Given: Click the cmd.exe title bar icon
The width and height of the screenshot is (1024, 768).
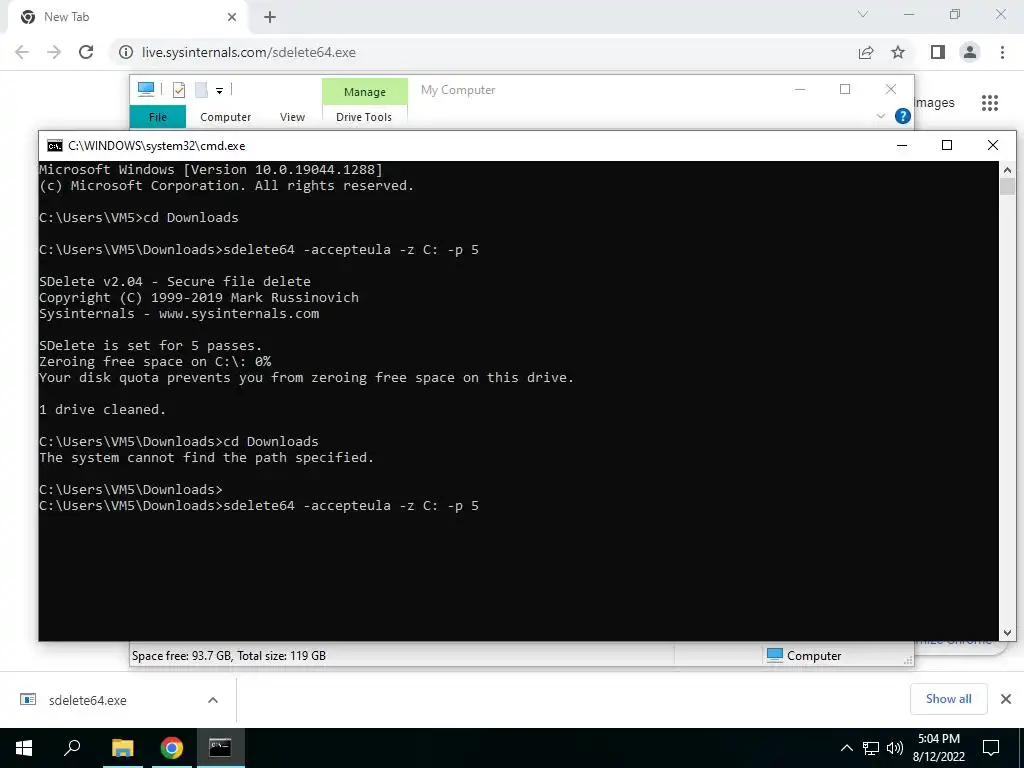Looking at the screenshot, I should 55,146.
